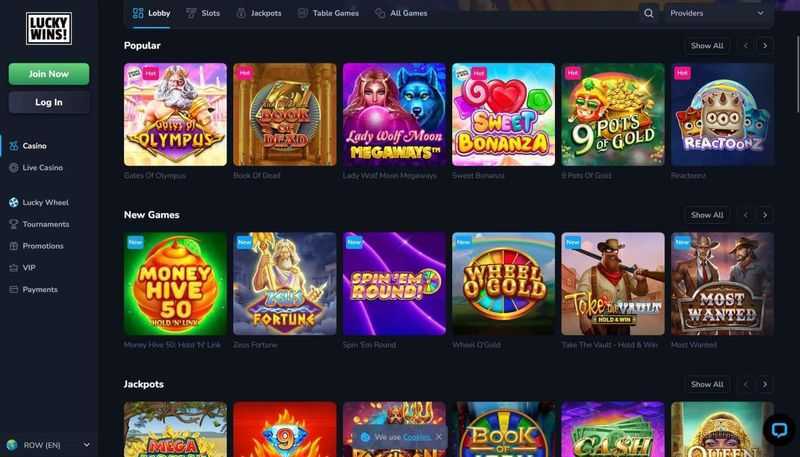Click the Log In button
This screenshot has height=457, width=800.
click(x=49, y=103)
